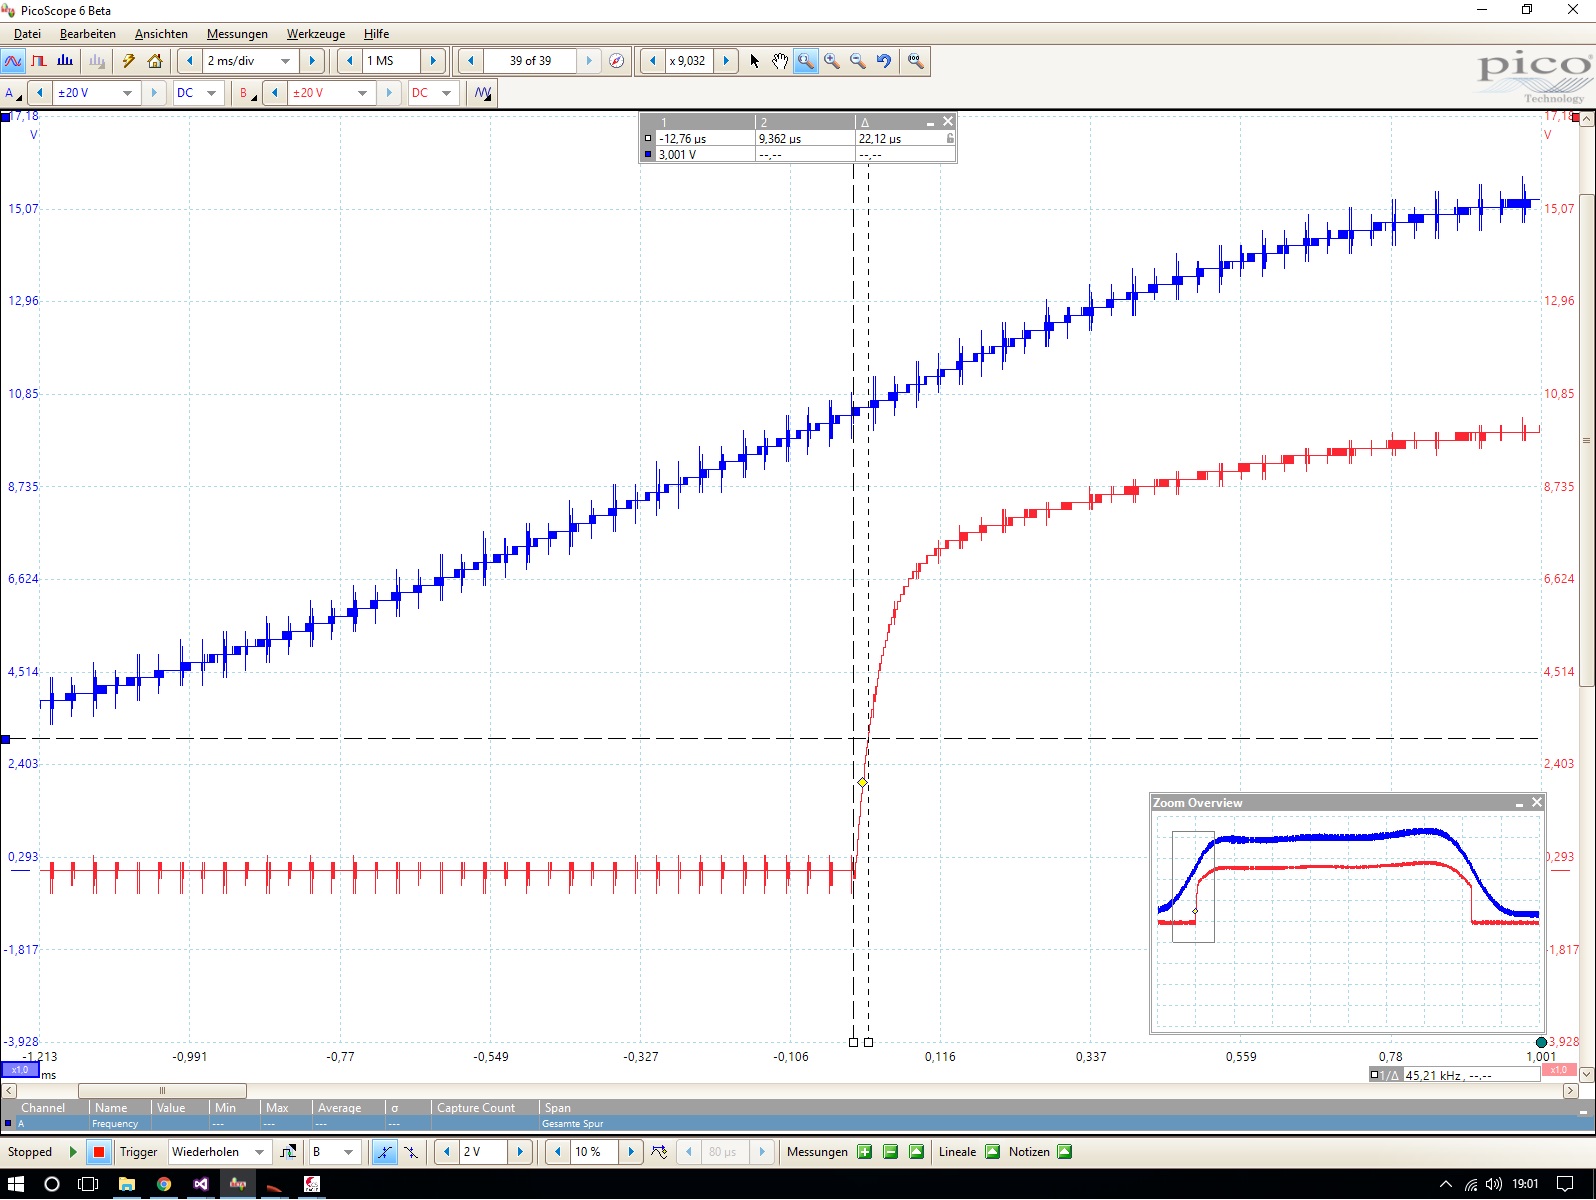Click the trigger delay enable icon
Screen dimensions: 1596x1200
pos(659,1152)
